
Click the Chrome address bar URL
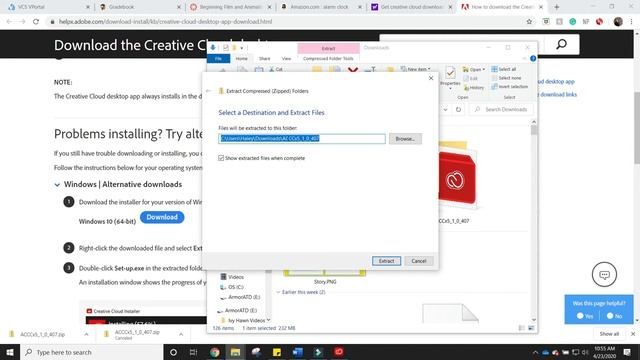(x=165, y=22)
